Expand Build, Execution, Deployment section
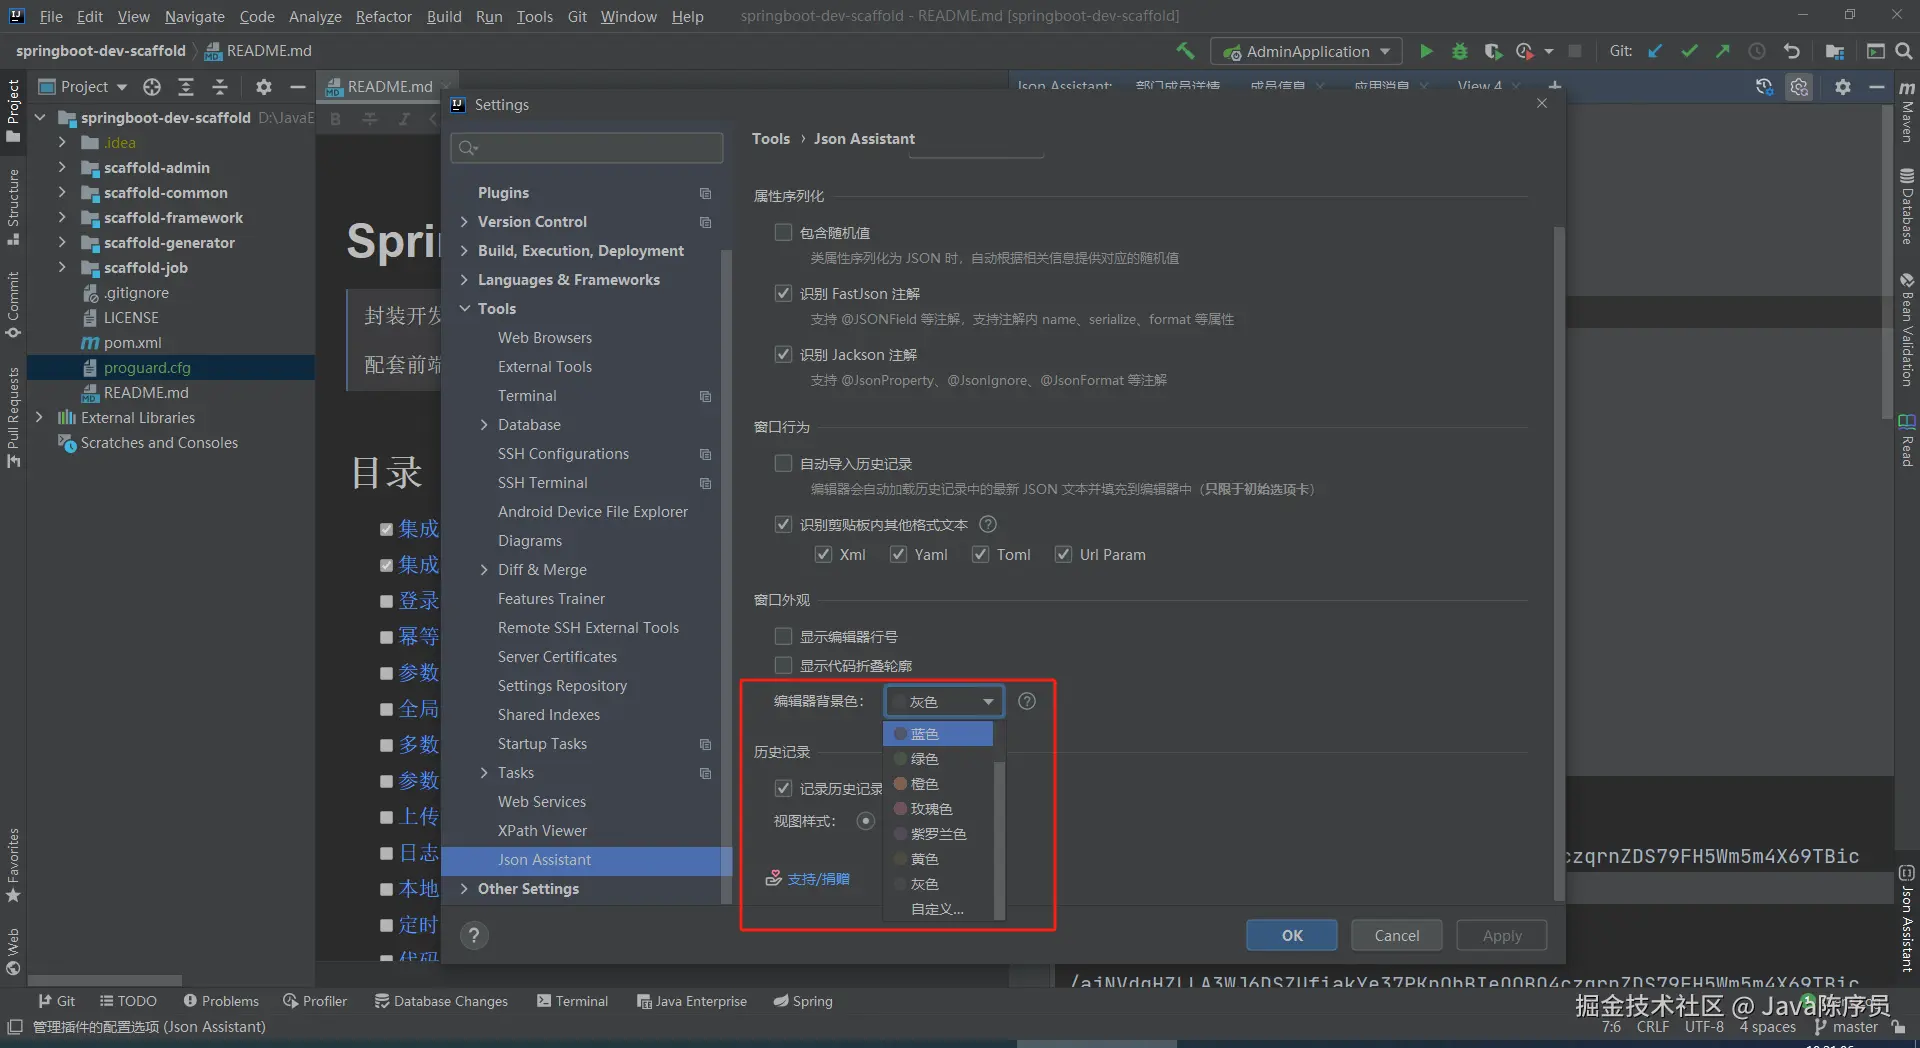1920x1048 pixels. coord(464,251)
